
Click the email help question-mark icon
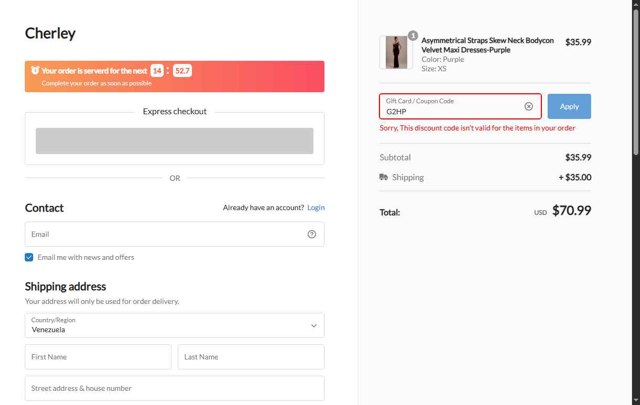pos(311,234)
